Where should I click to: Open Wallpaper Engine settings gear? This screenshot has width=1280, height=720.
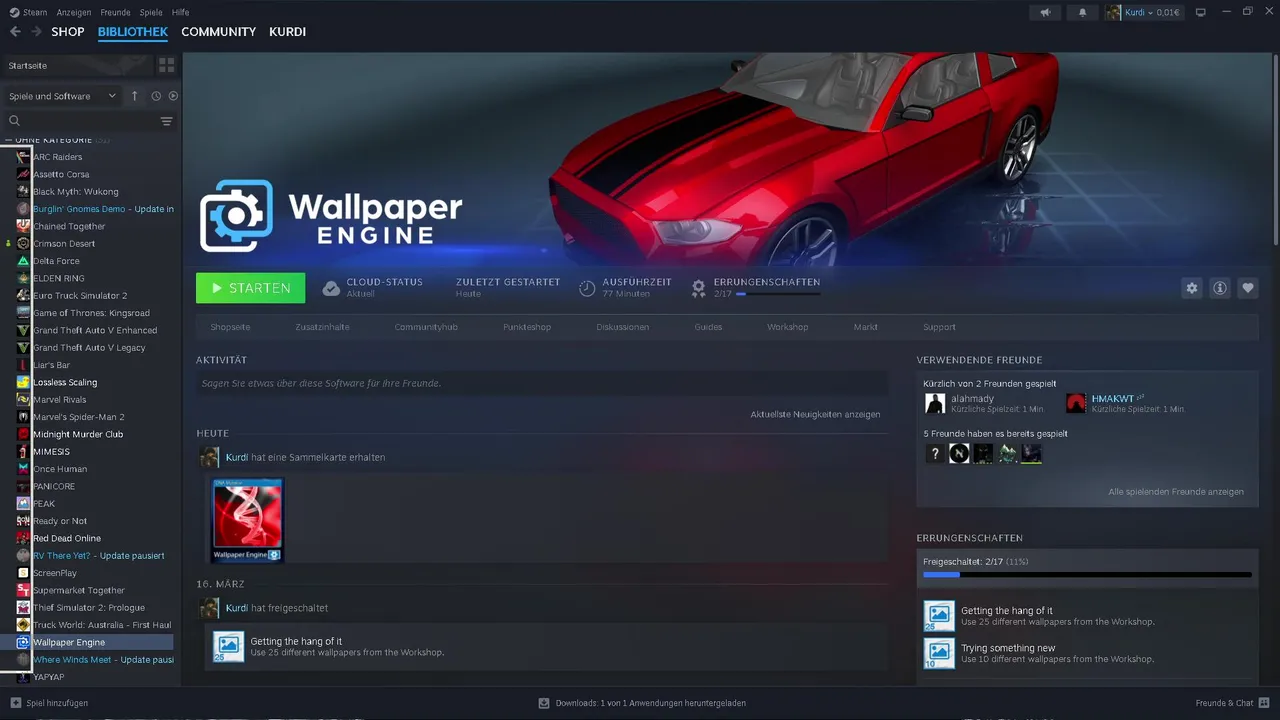(x=1191, y=288)
